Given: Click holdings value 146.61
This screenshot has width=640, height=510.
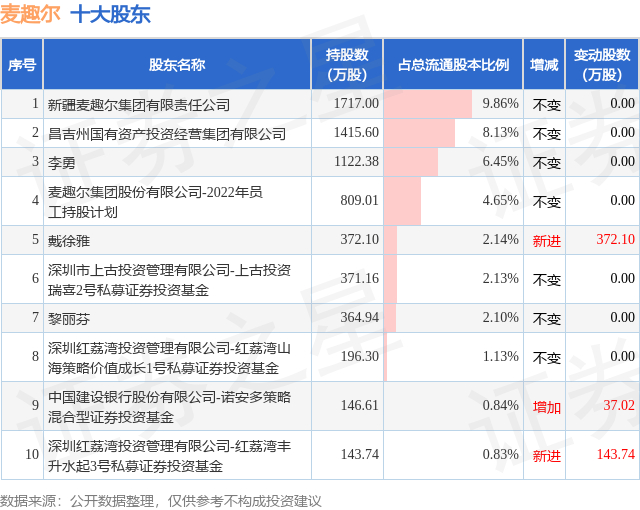Looking at the screenshot, I should click(360, 406).
